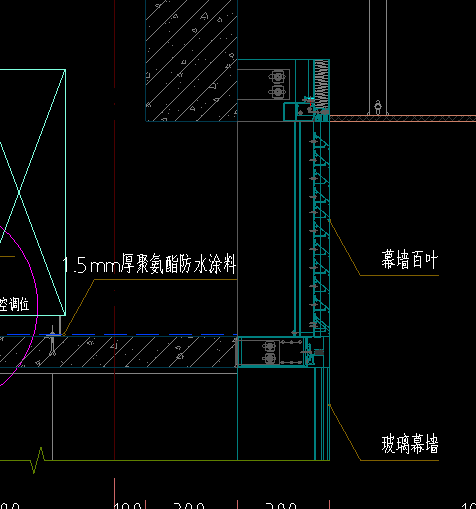The height and width of the screenshot is (509, 476).
Task: Select the text '1.5mm厚聚氨酯防水涂料'
Action: pyautogui.click(x=149, y=264)
